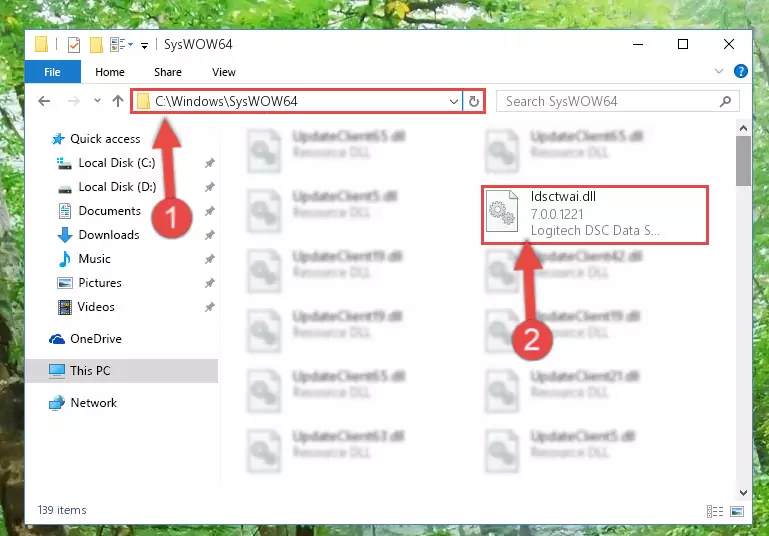Switch to the Share ribbon tab
Viewport: 769px width, 536px height.
pos(168,72)
